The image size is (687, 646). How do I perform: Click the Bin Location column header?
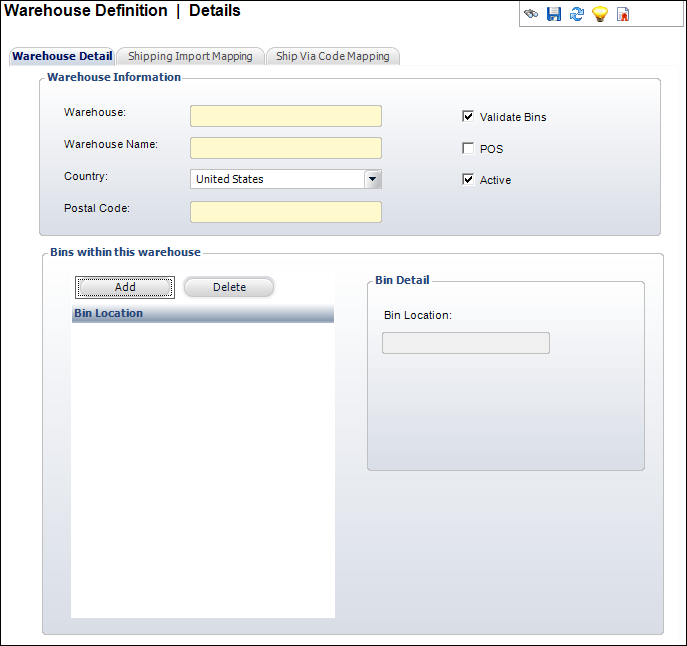click(202, 314)
